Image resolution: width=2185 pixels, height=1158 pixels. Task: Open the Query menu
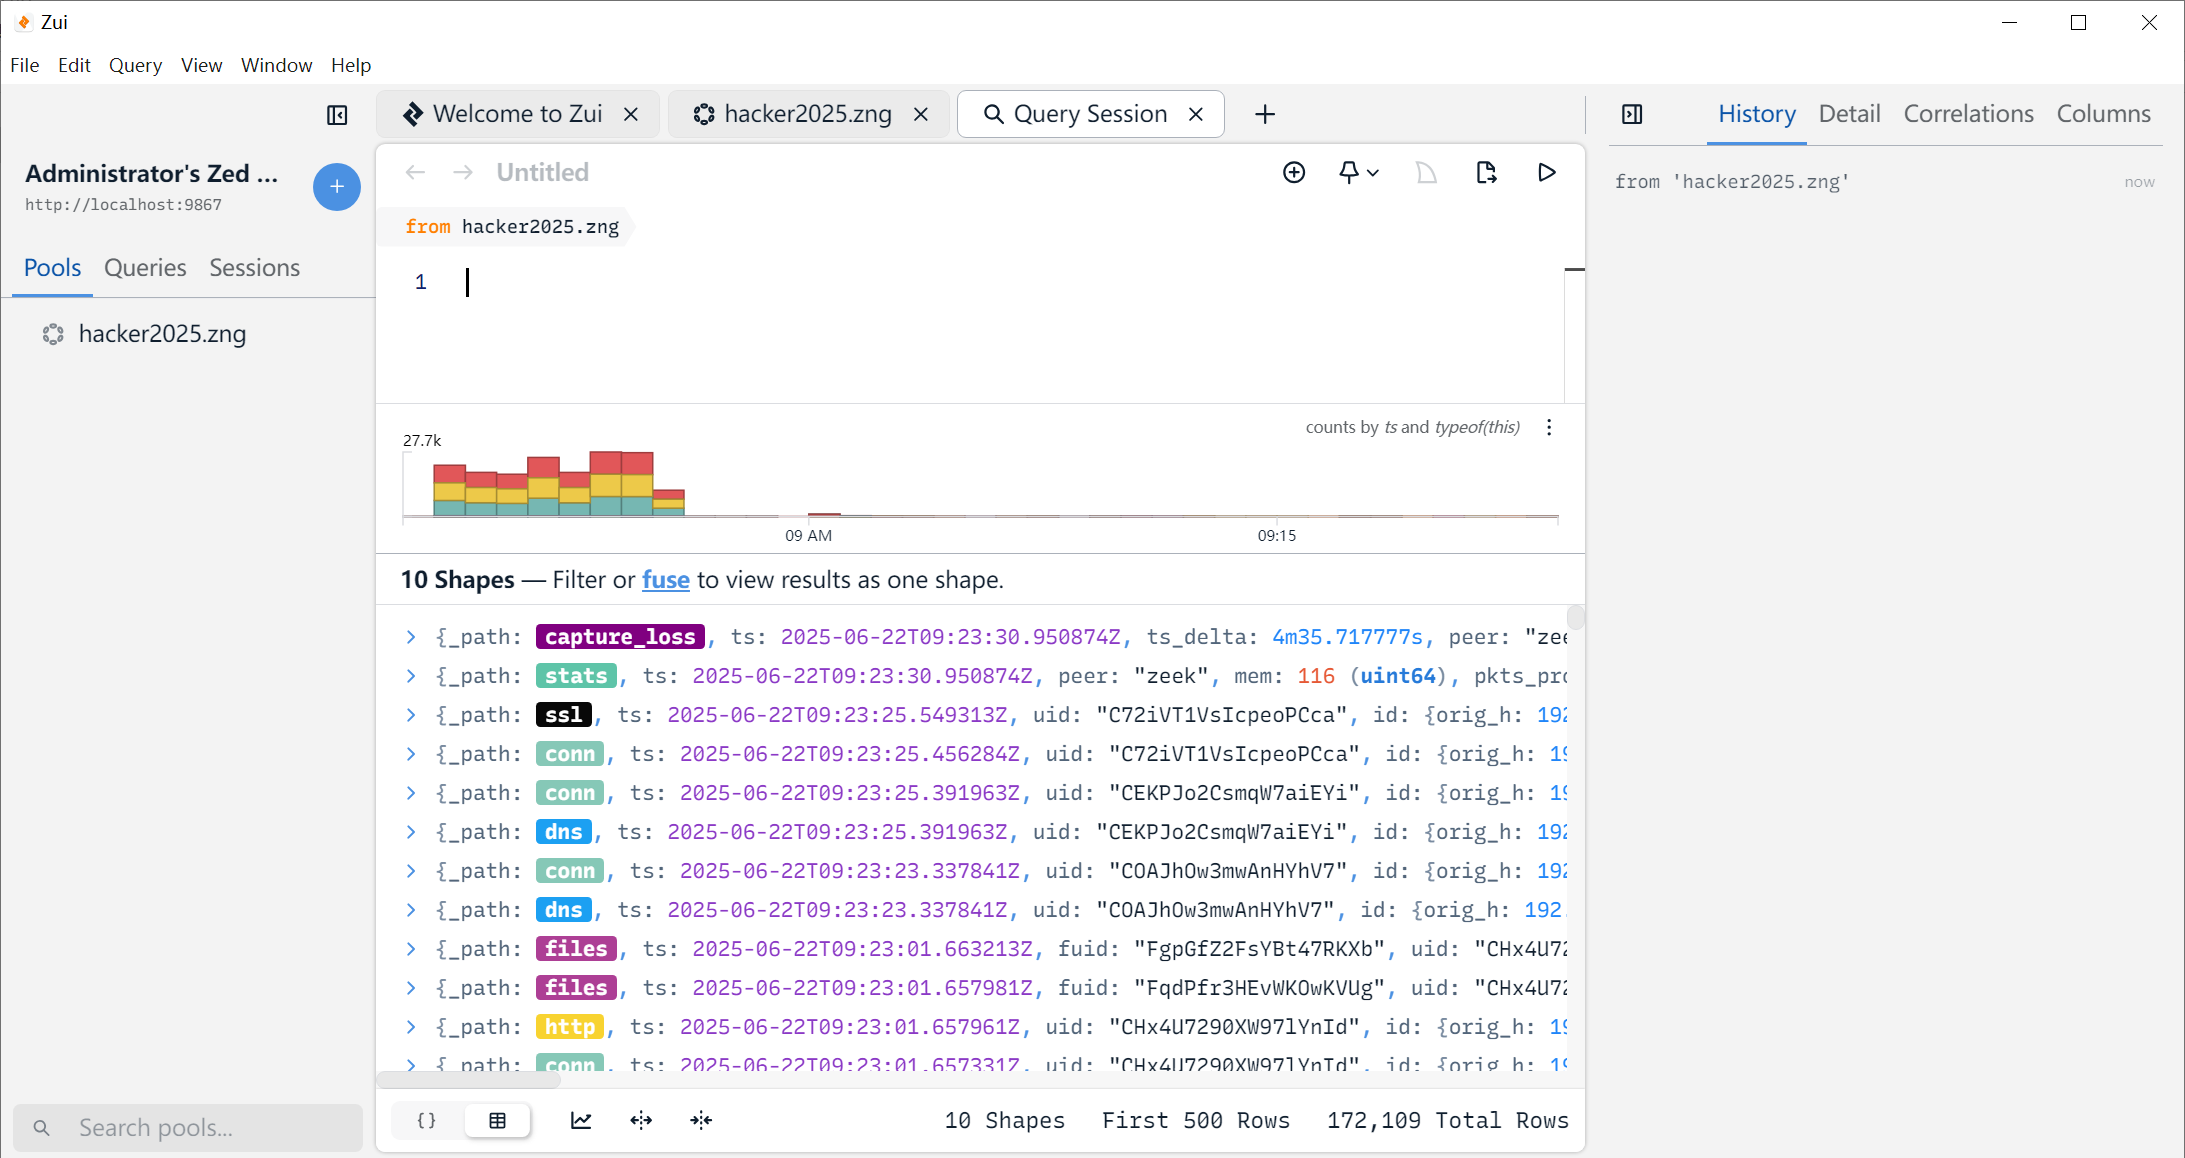[x=135, y=65]
